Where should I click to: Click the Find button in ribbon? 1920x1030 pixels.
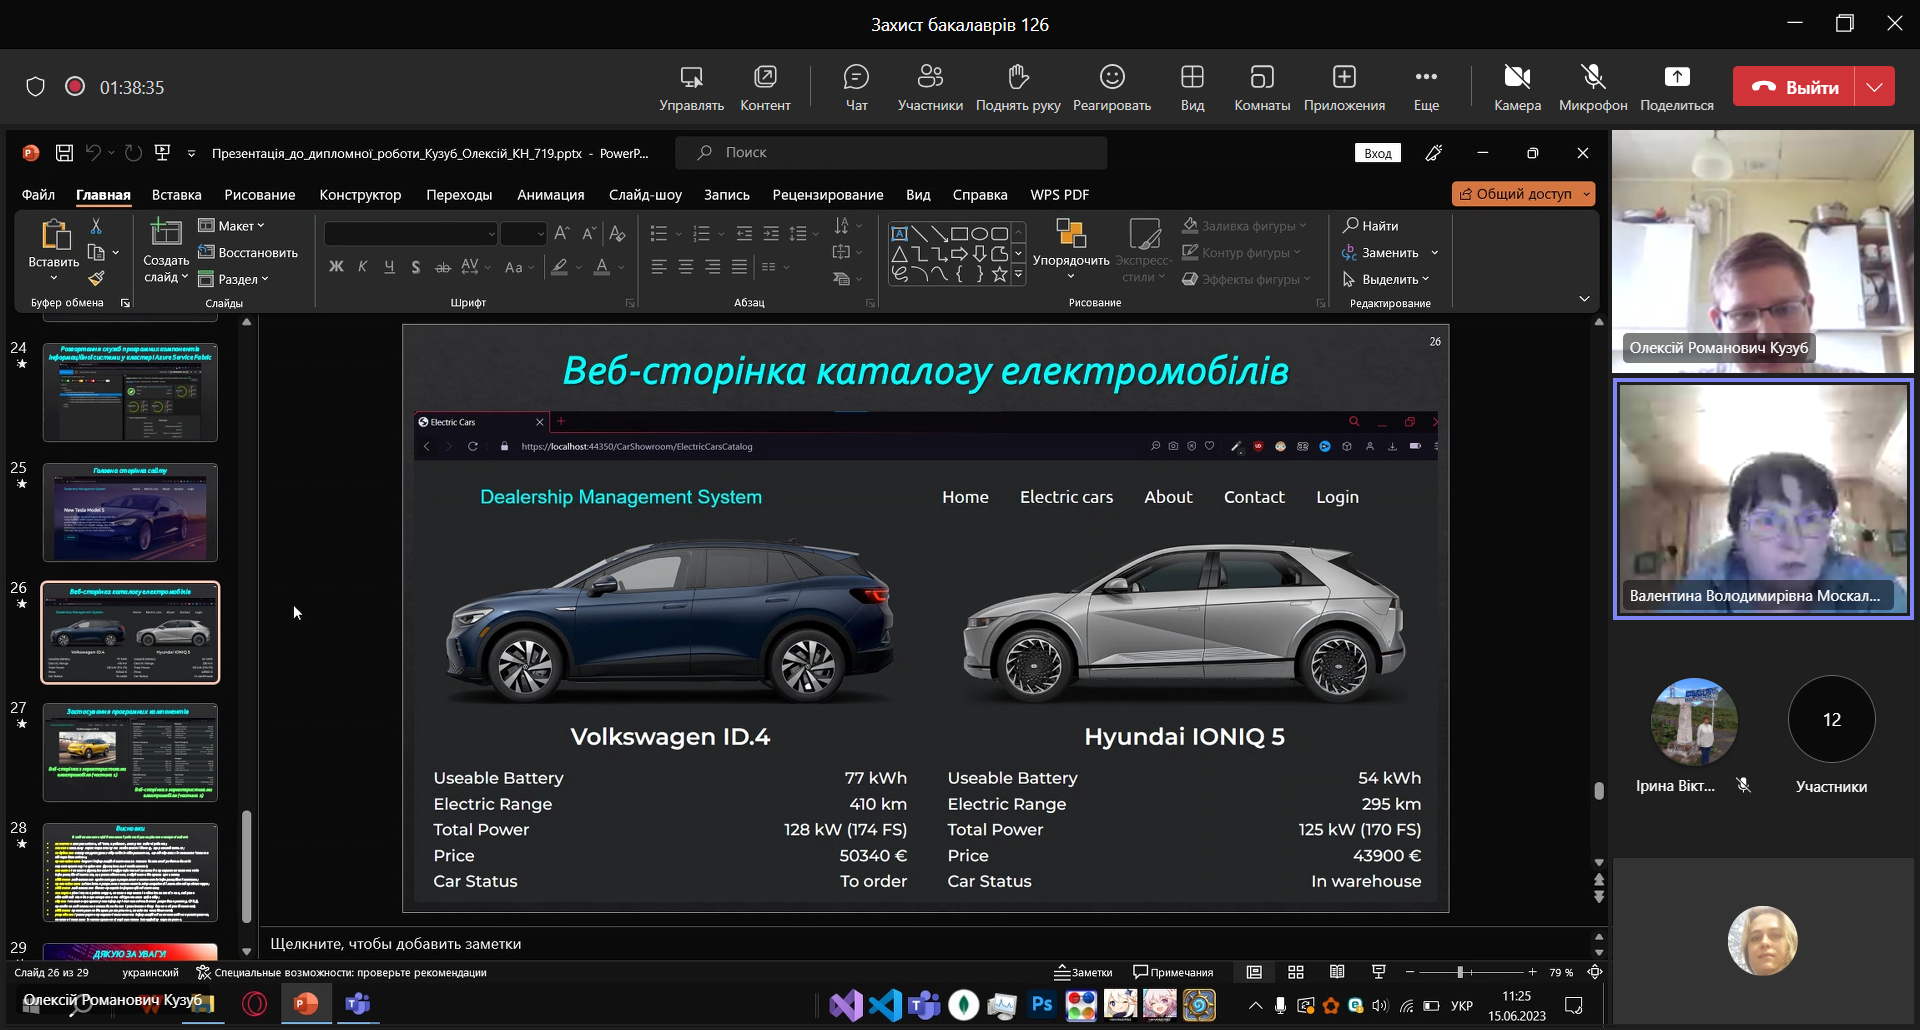pyautogui.click(x=1371, y=226)
